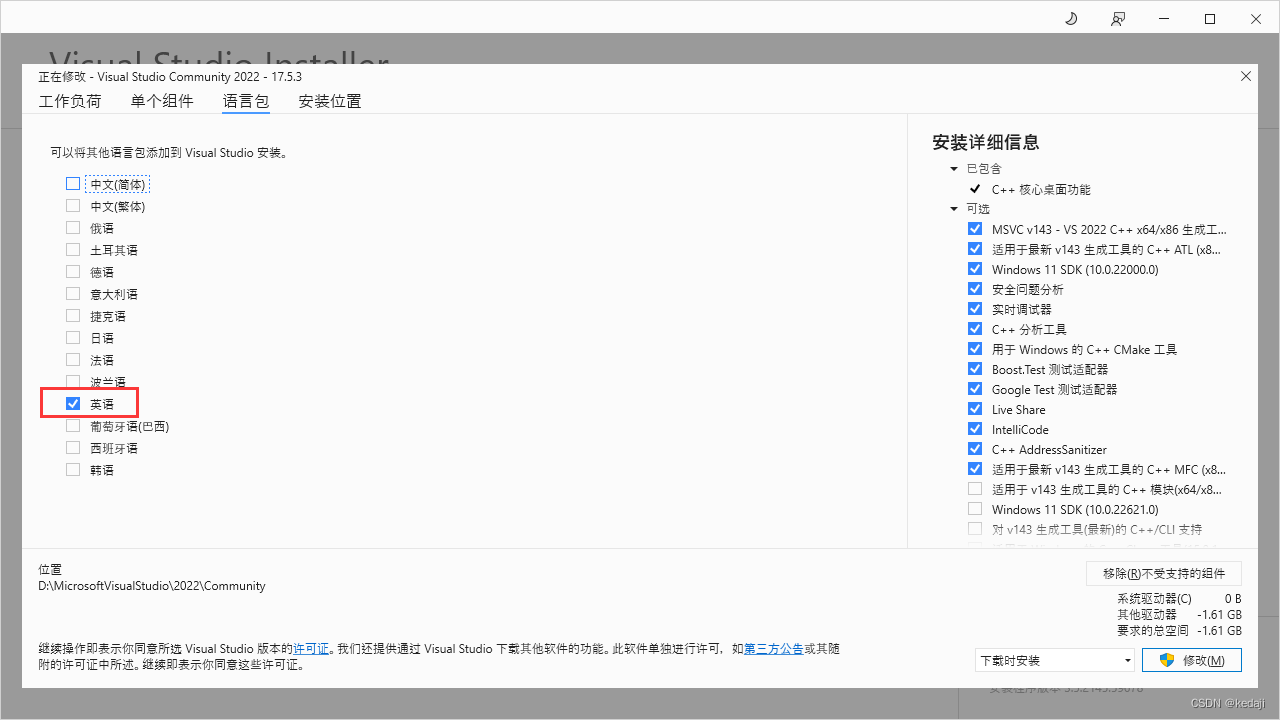Open the 第三方公告 link
The image size is (1280, 720).
click(x=773, y=649)
